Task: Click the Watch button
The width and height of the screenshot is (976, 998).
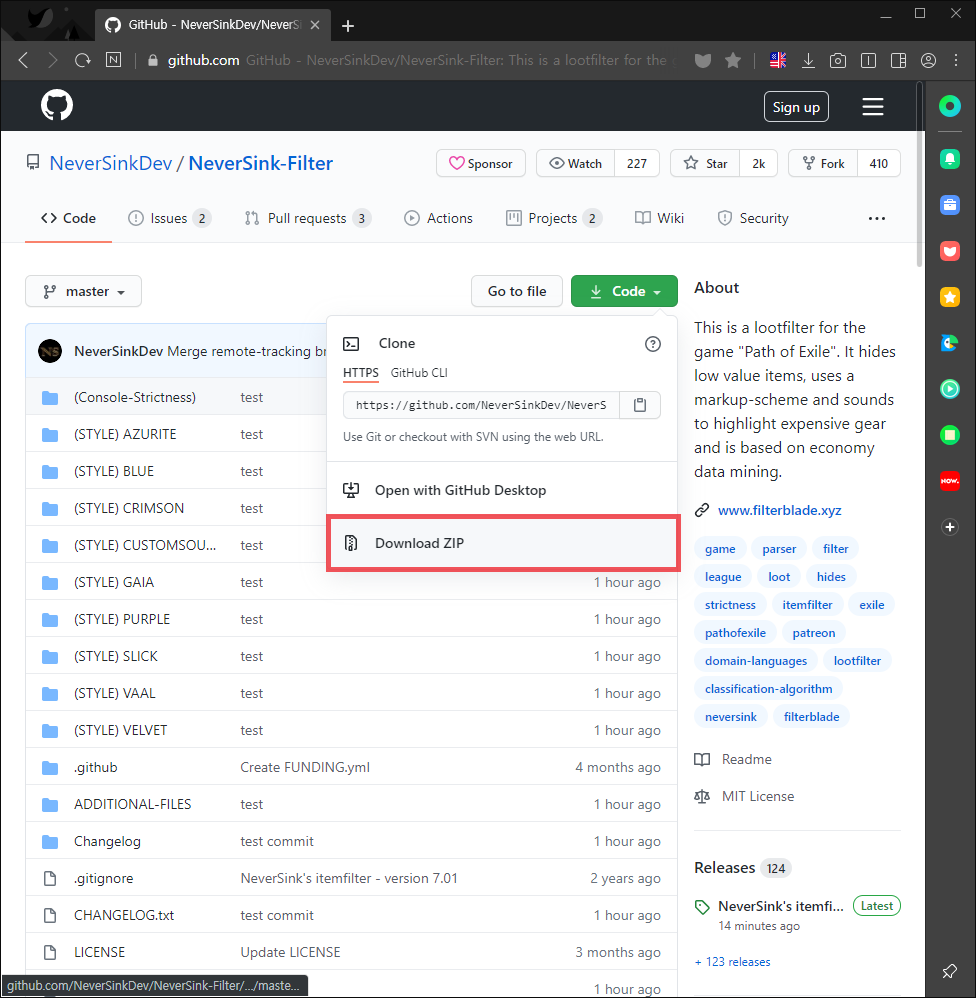Action: point(576,164)
